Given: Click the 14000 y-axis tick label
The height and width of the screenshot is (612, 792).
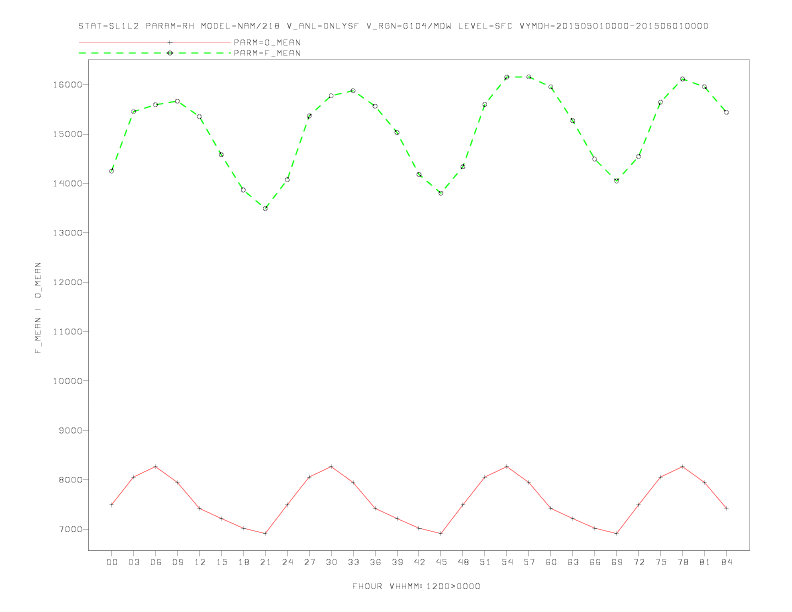Looking at the screenshot, I should 68,184.
